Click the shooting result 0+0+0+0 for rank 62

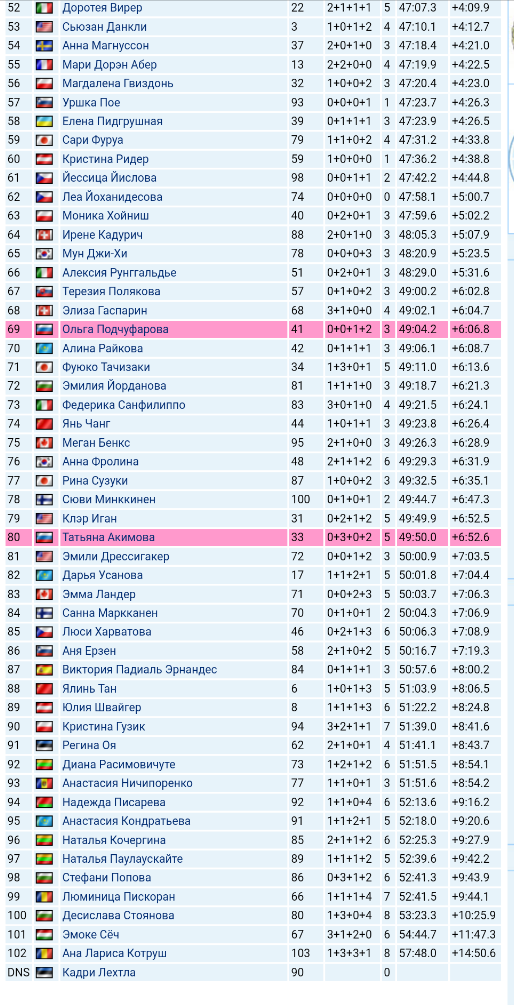tap(349, 197)
